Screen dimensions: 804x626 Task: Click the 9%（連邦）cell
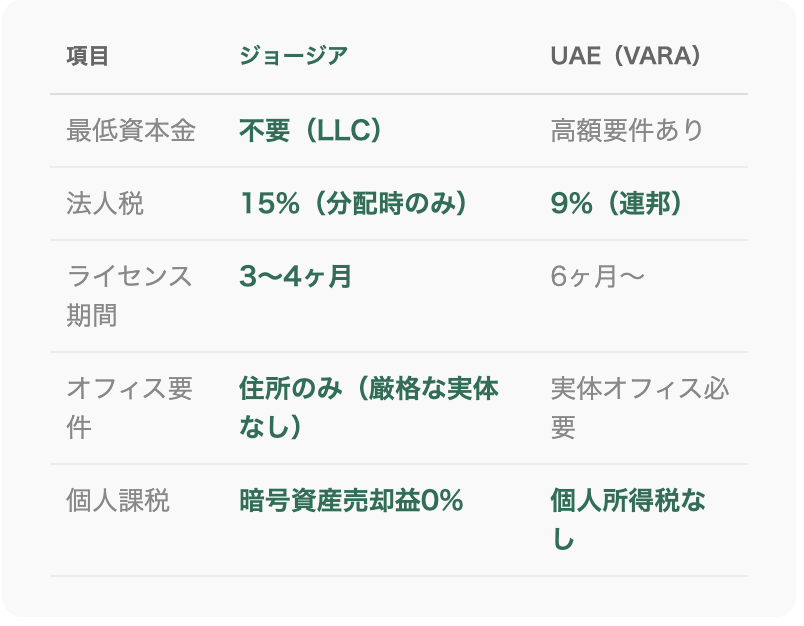[x=616, y=203]
